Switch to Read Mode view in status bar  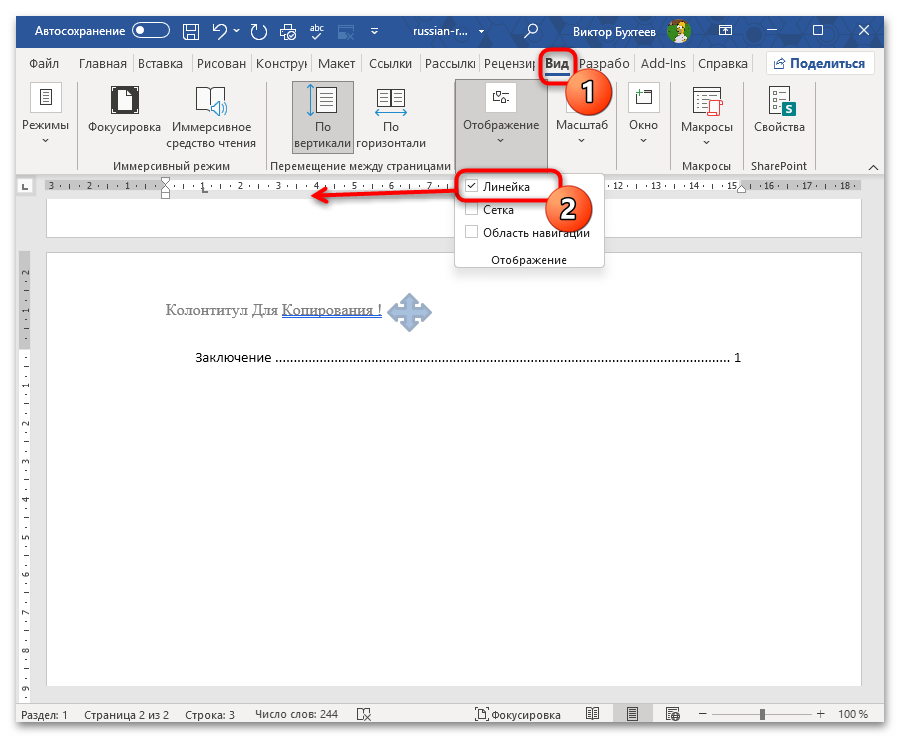coord(592,714)
